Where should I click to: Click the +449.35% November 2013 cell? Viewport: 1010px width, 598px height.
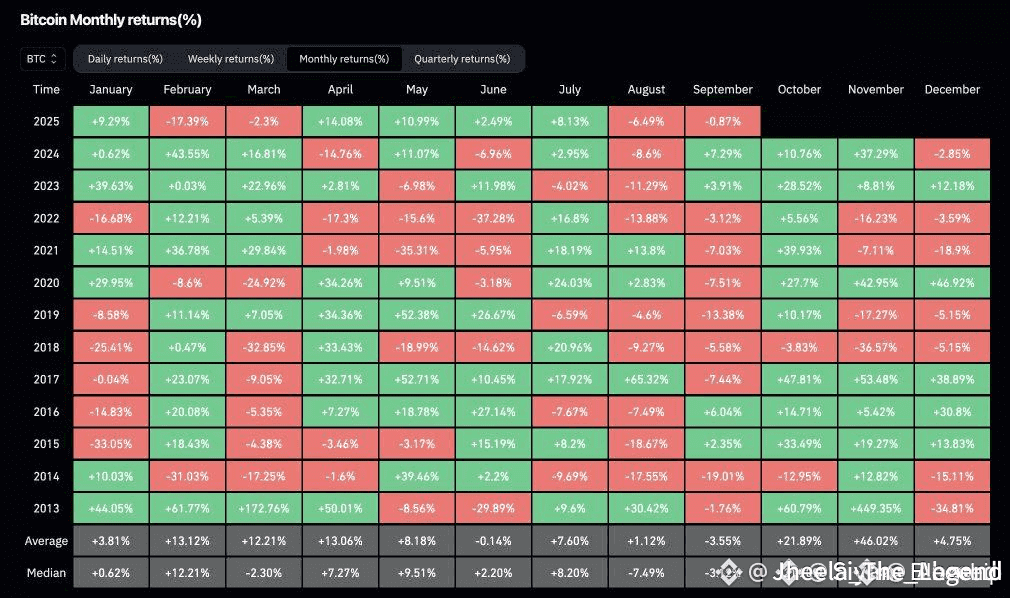tap(875, 508)
